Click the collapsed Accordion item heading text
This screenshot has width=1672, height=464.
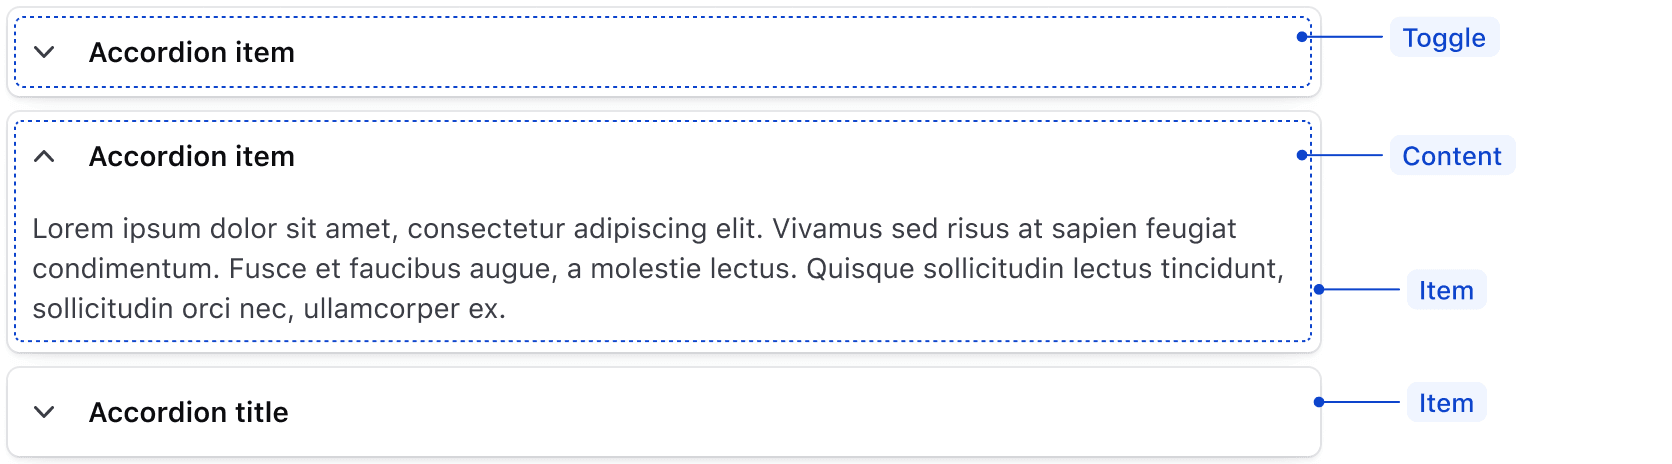[x=191, y=52]
